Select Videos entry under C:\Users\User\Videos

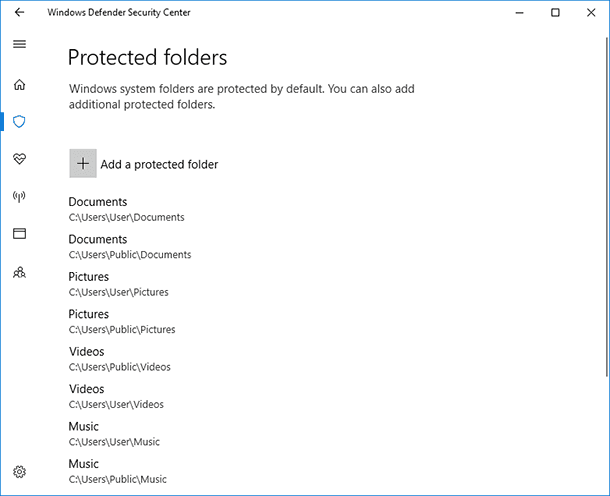tap(116, 396)
